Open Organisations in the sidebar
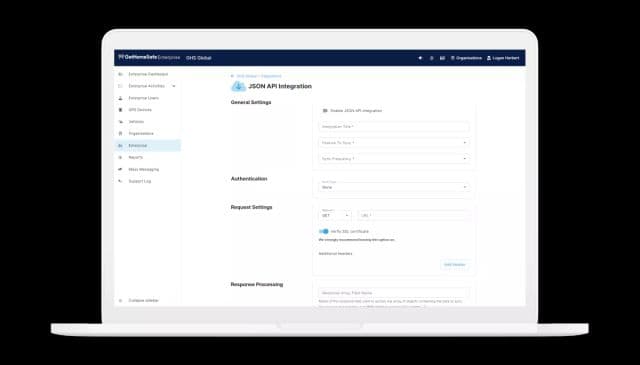This screenshot has width=640, height=365. click(141, 134)
